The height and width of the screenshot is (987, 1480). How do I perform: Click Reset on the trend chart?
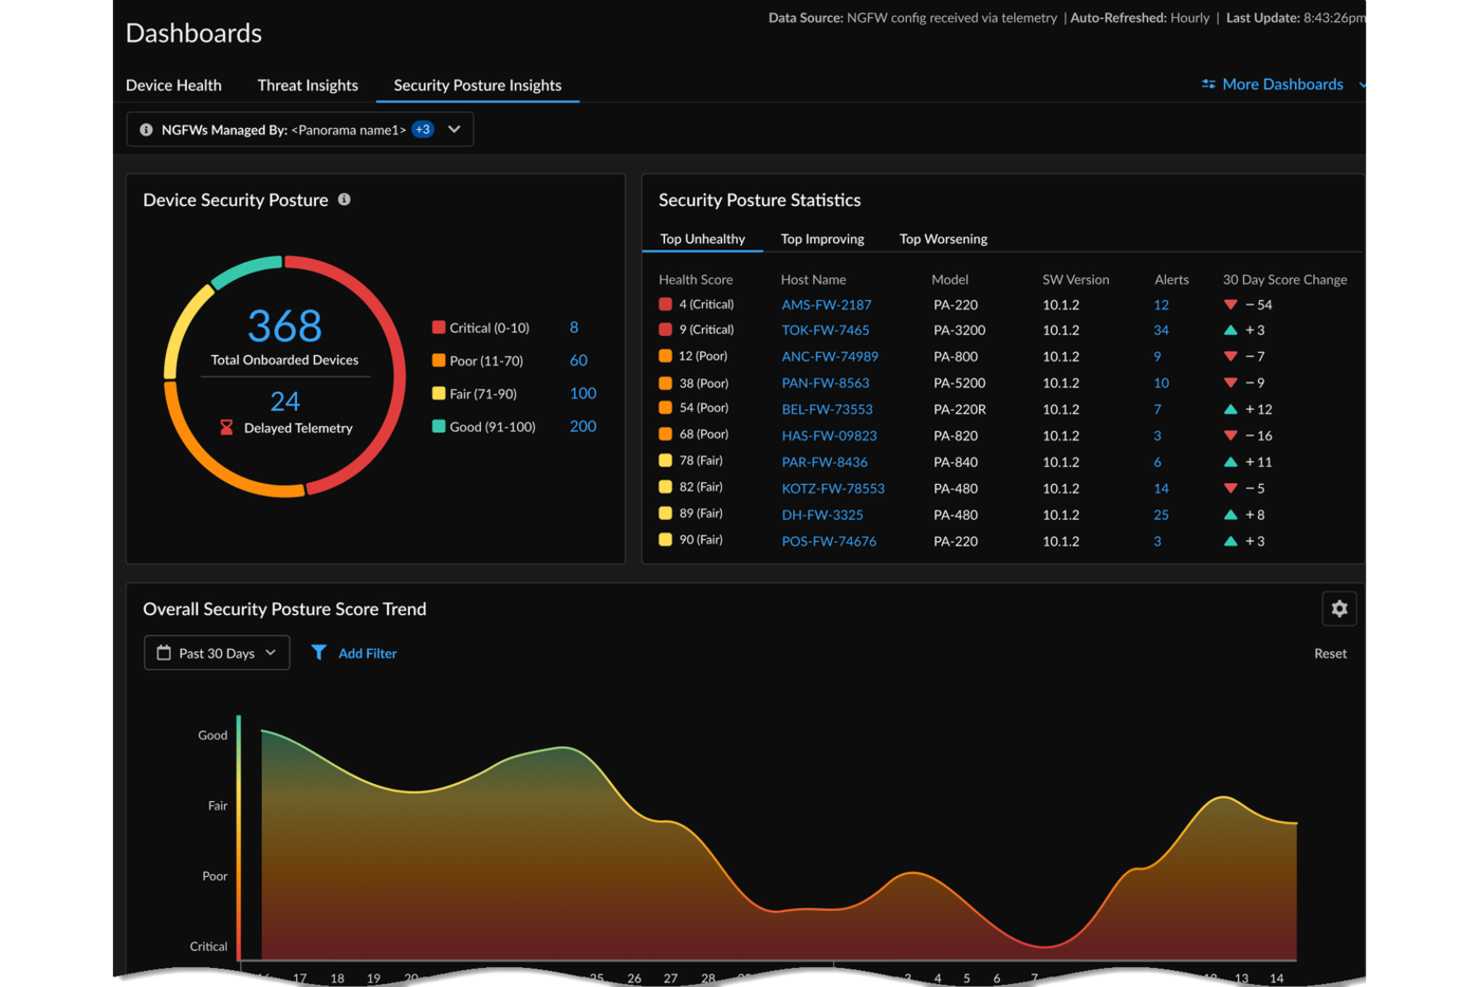(x=1329, y=652)
